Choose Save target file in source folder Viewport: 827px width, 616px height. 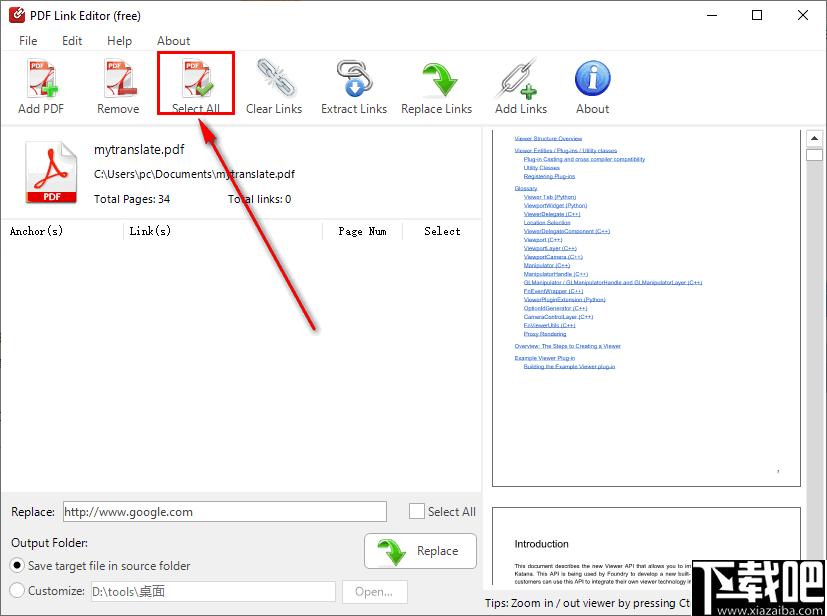click(x=17, y=565)
